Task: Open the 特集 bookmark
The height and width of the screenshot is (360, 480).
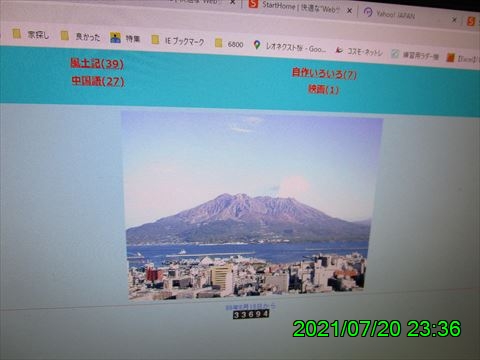Action: coord(125,38)
